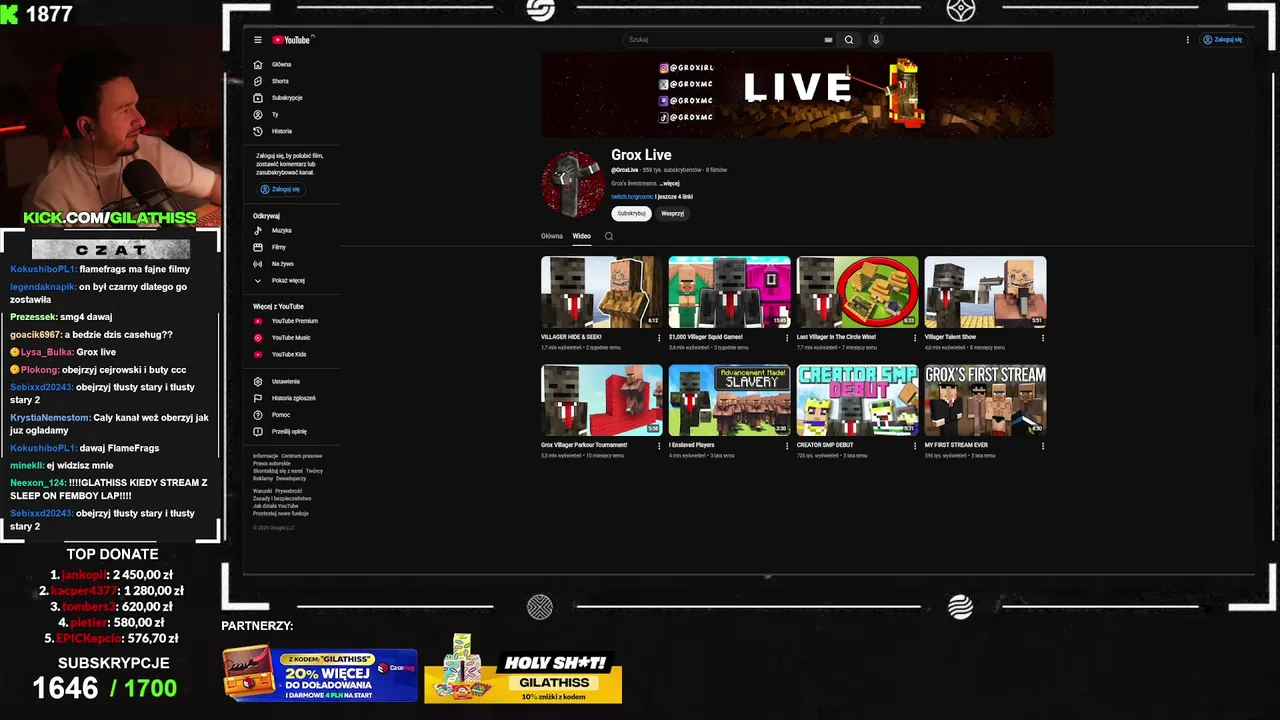This screenshot has width=1280, height=720.
Task: Click the search magnifier button
Action: 849,40
